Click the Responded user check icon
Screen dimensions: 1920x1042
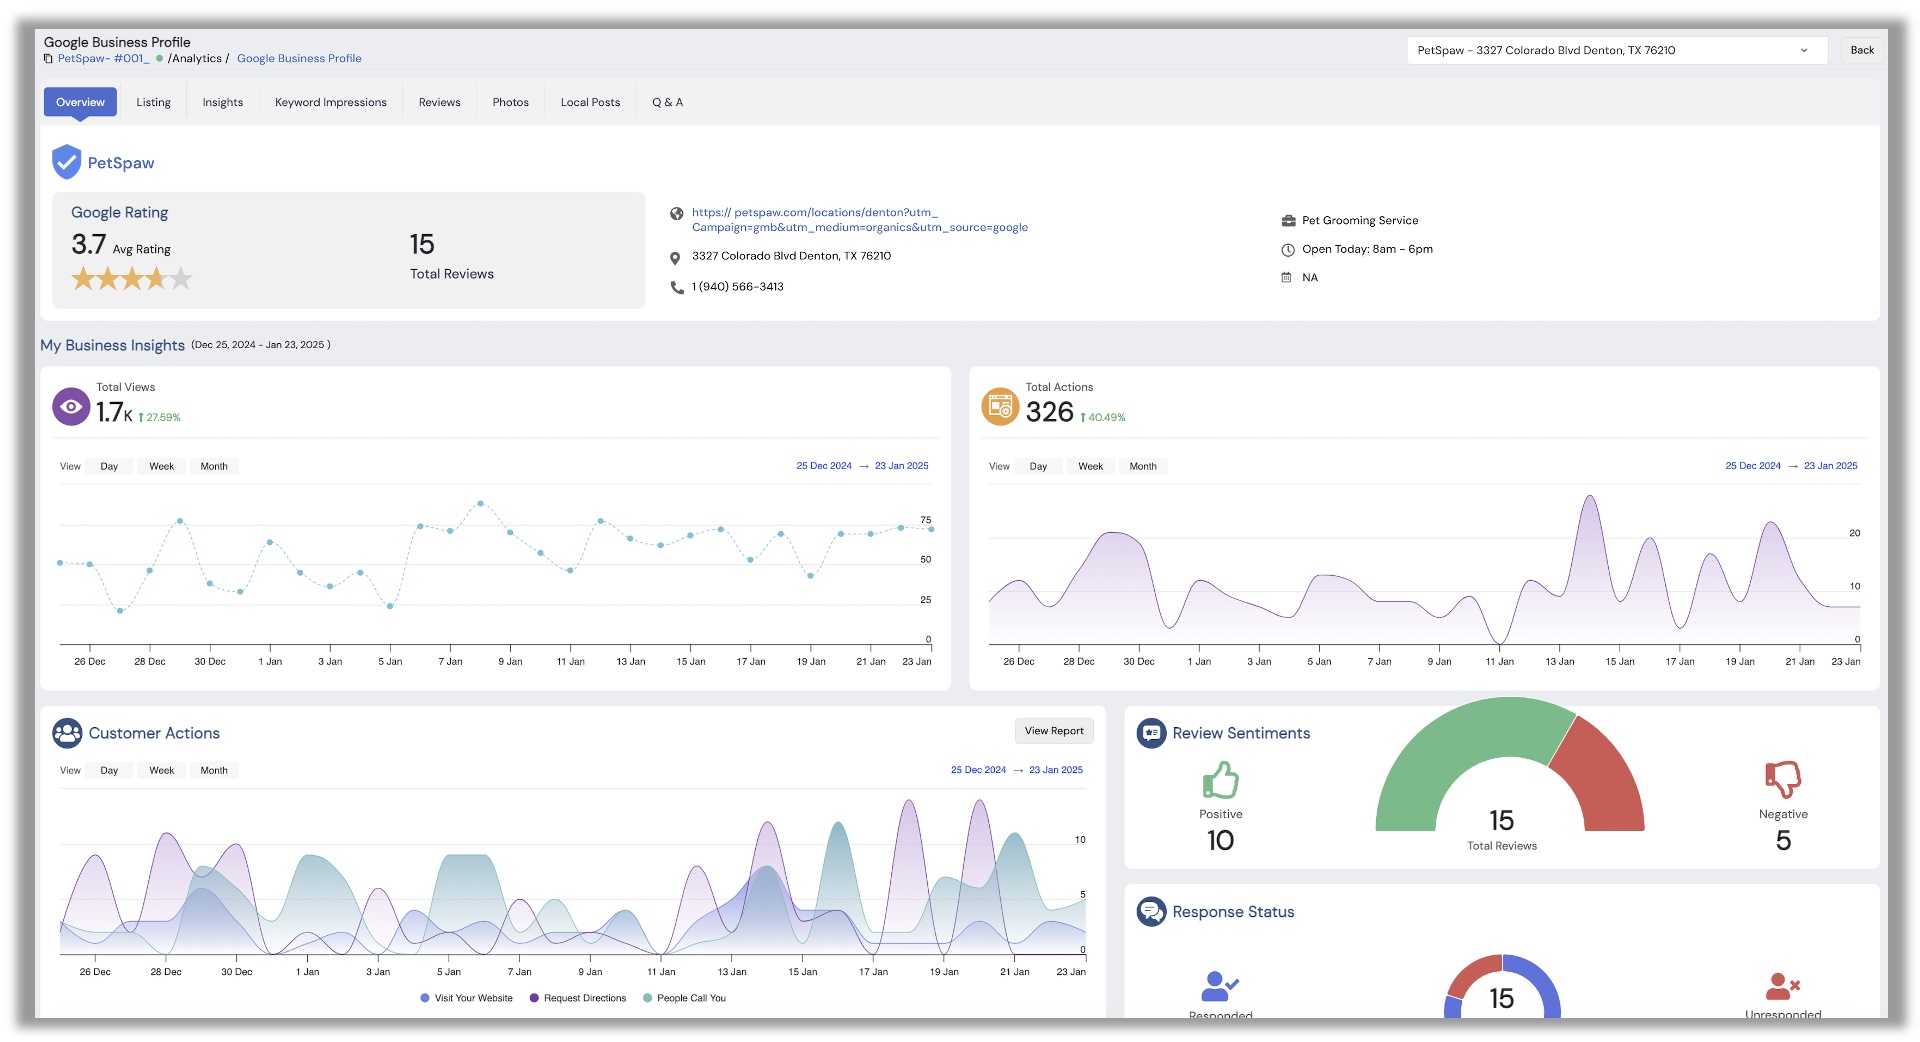[x=1220, y=986]
